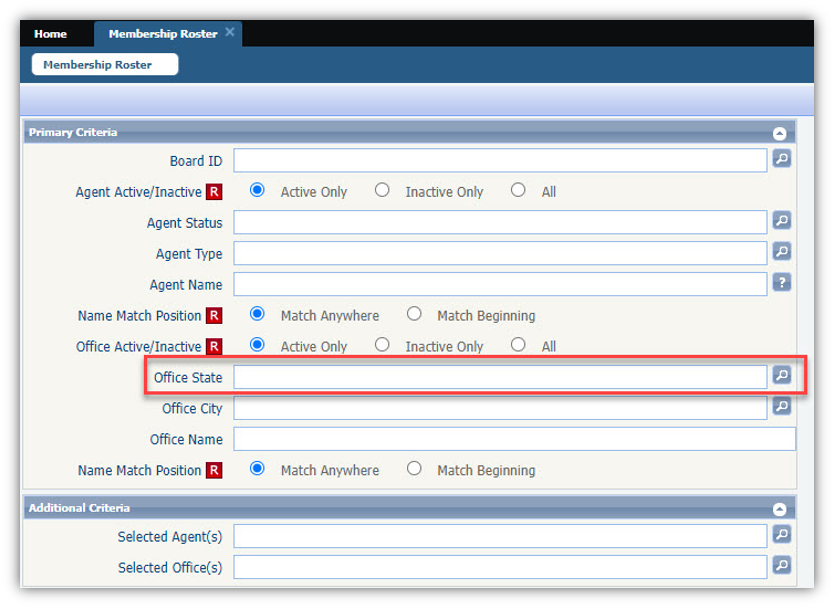Select Inactive Only for Office Active/Inactive
834x608 pixels.
click(382, 345)
